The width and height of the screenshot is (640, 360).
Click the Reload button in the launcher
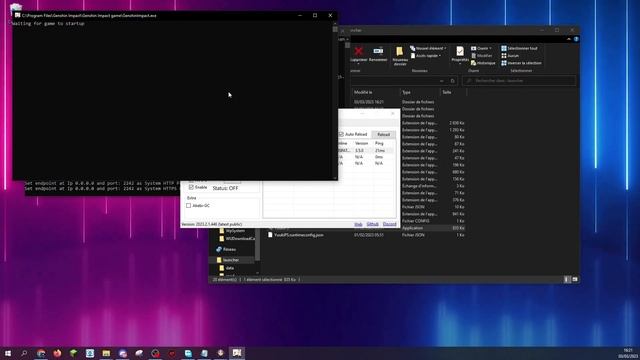383,134
